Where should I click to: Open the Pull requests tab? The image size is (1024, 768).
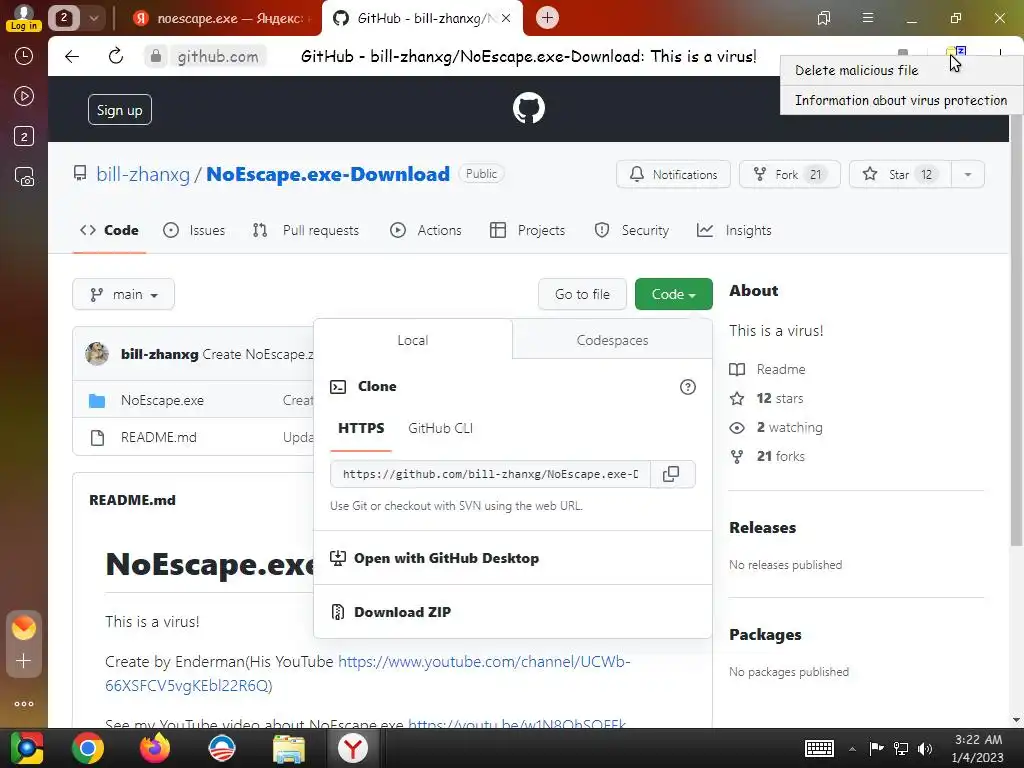(306, 231)
